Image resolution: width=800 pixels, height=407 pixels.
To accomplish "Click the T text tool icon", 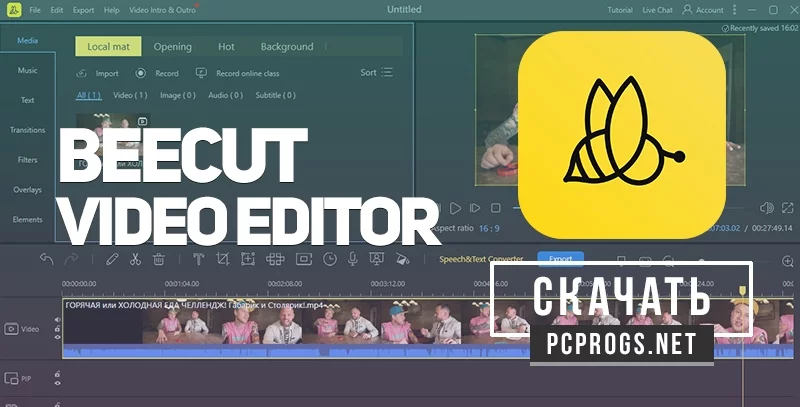I will (x=198, y=259).
